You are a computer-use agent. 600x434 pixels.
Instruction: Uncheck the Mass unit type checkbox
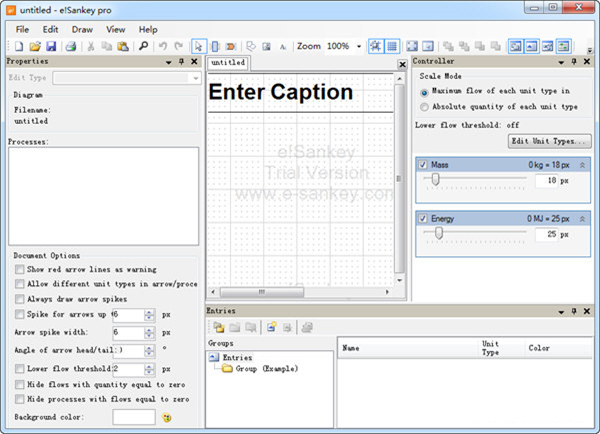pos(424,164)
